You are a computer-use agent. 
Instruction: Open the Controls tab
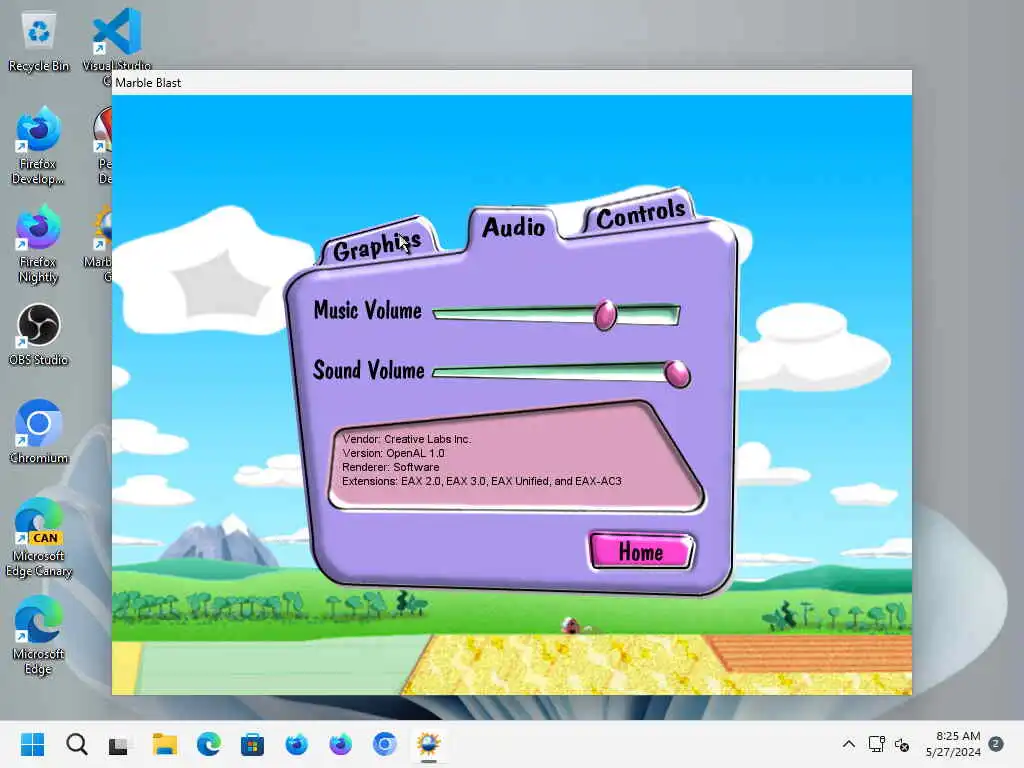pyautogui.click(x=641, y=214)
